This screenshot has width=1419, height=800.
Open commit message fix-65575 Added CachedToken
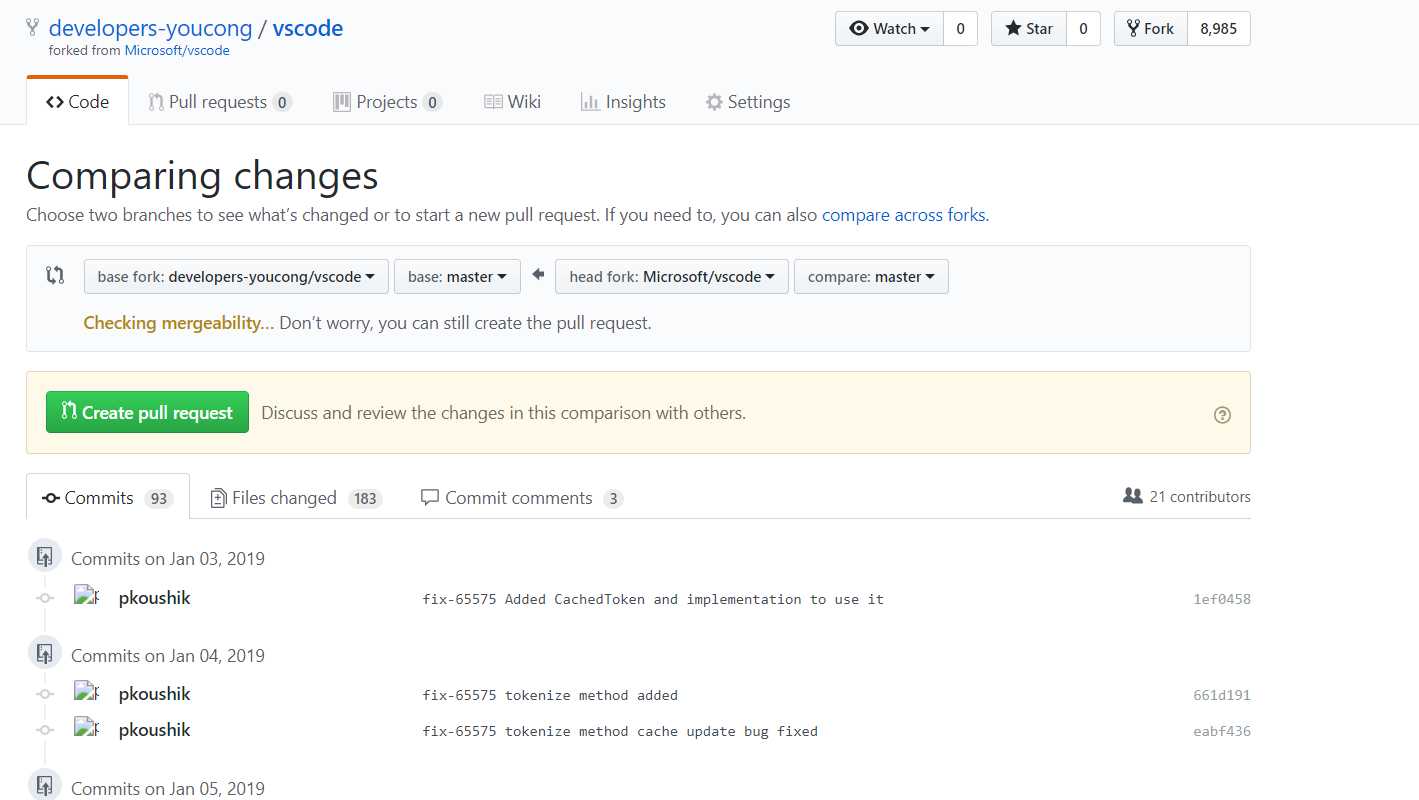(x=653, y=599)
